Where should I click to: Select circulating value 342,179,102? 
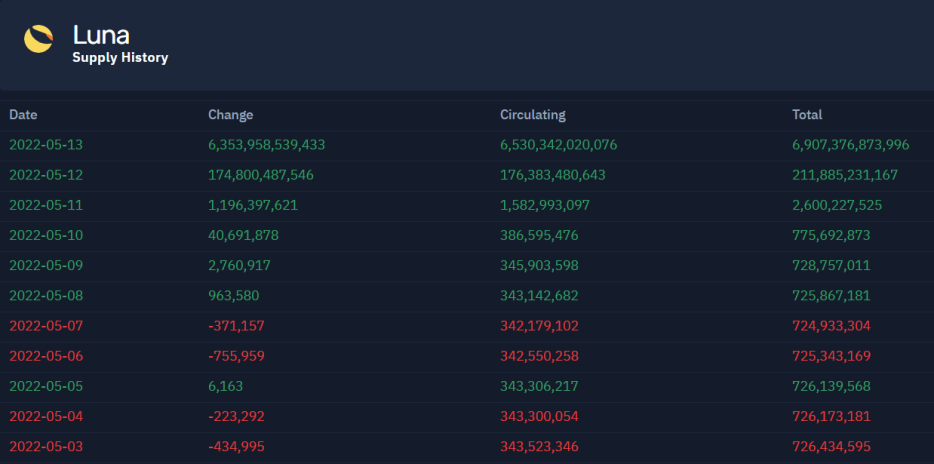pyautogui.click(x=539, y=326)
